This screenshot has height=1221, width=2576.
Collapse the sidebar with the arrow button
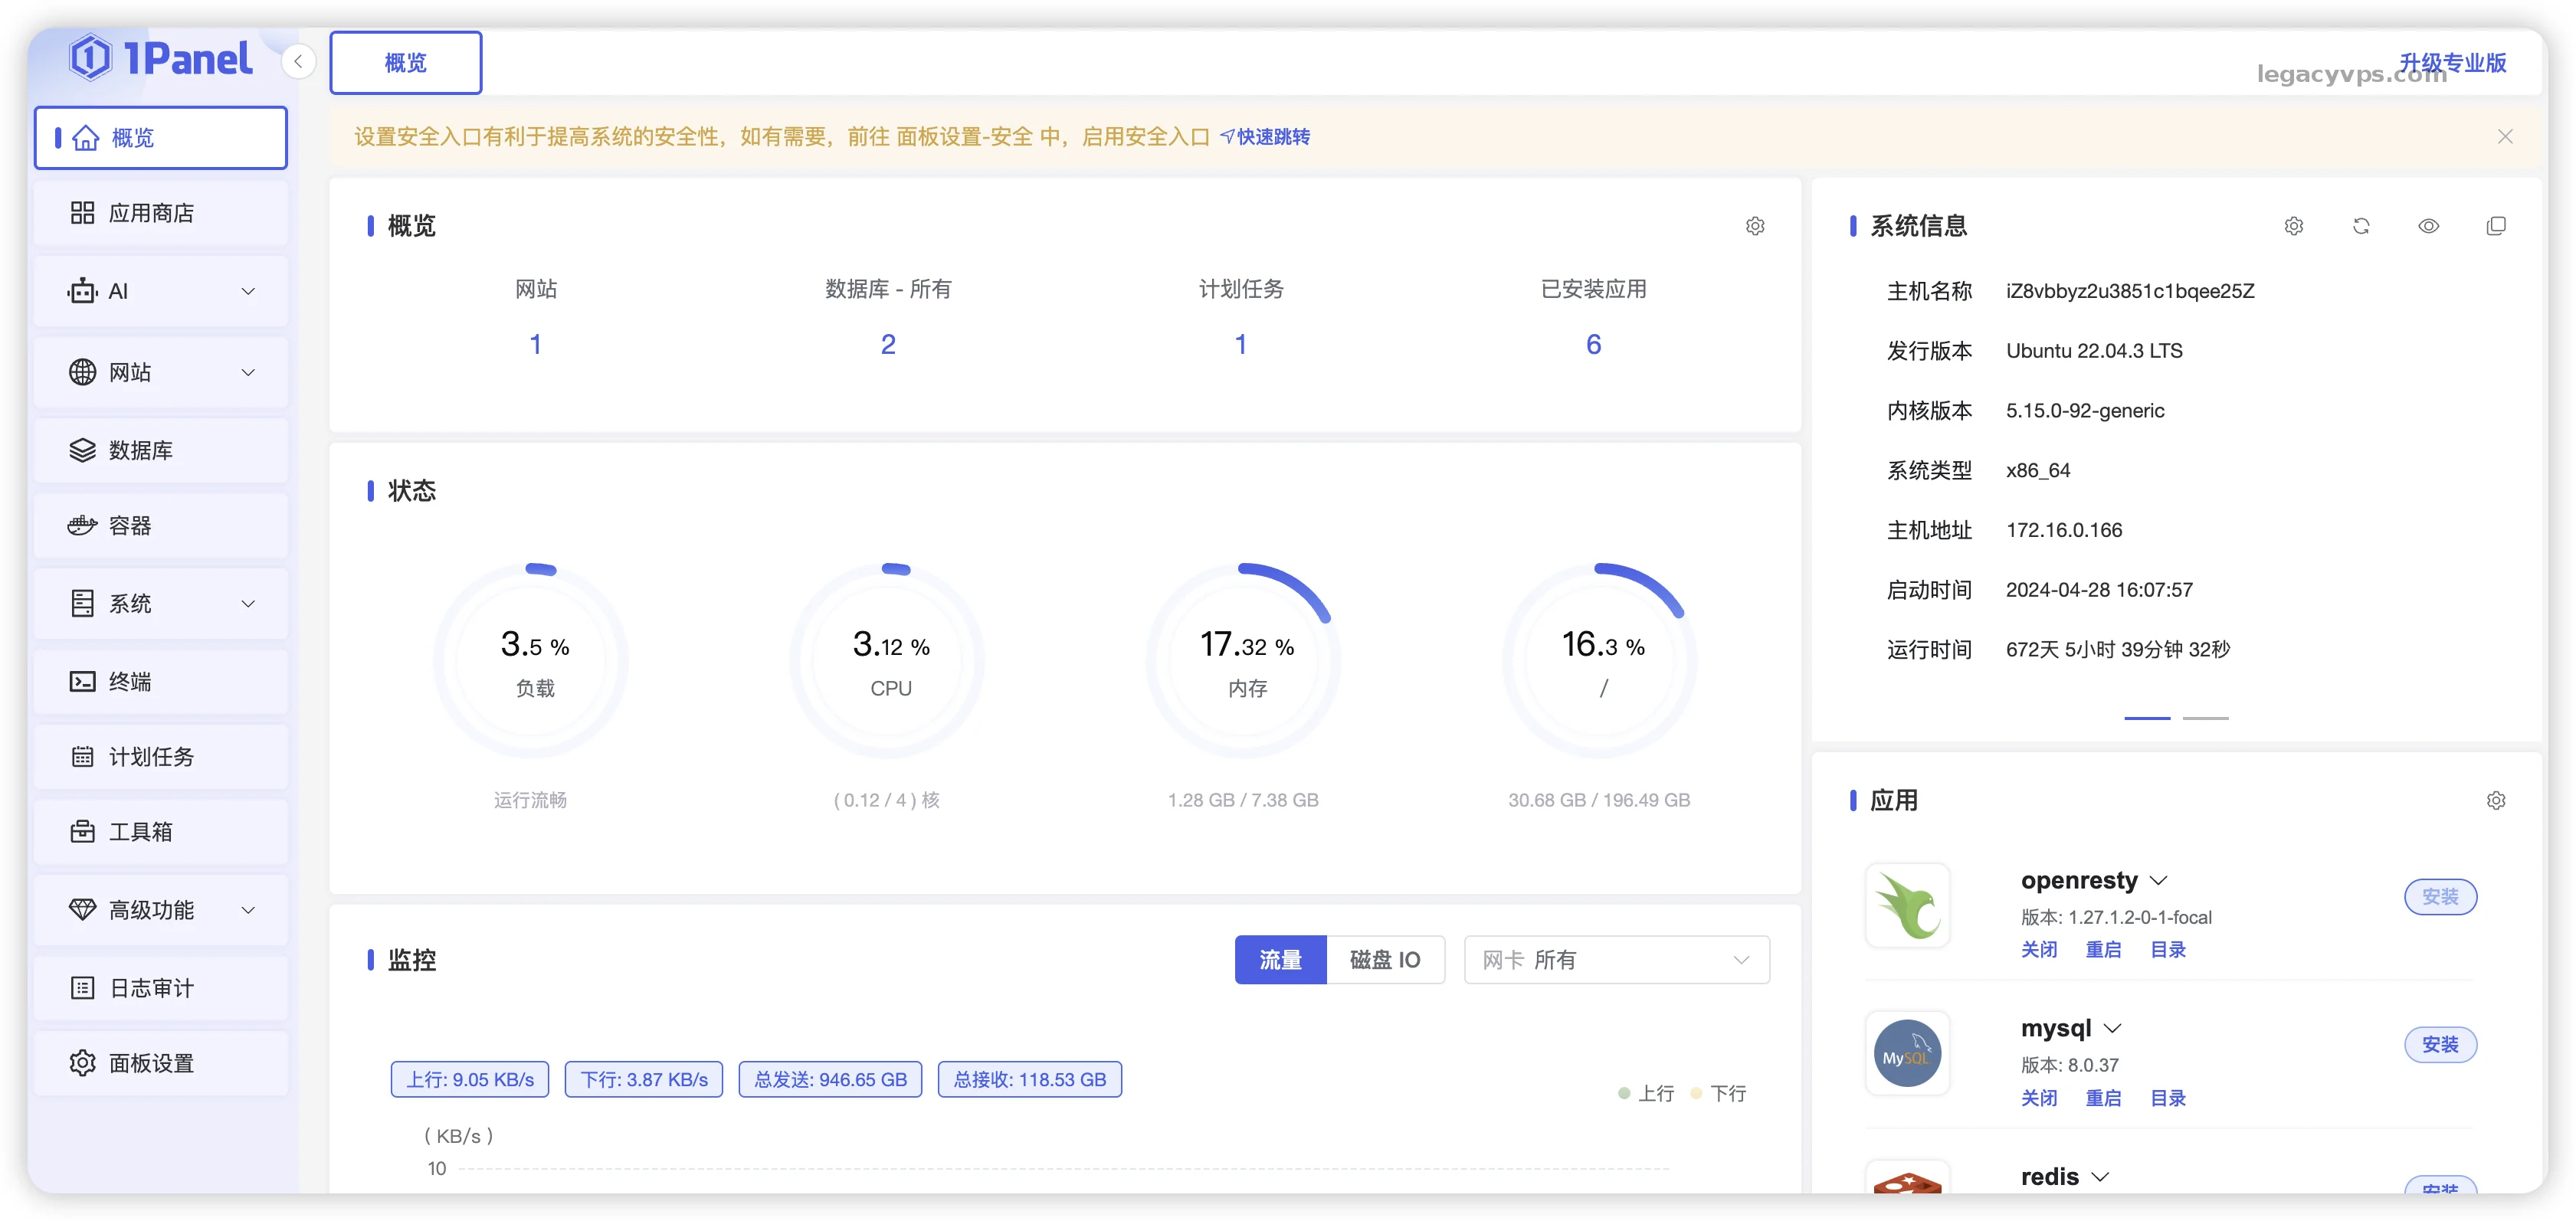pyautogui.click(x=298, y=62)
